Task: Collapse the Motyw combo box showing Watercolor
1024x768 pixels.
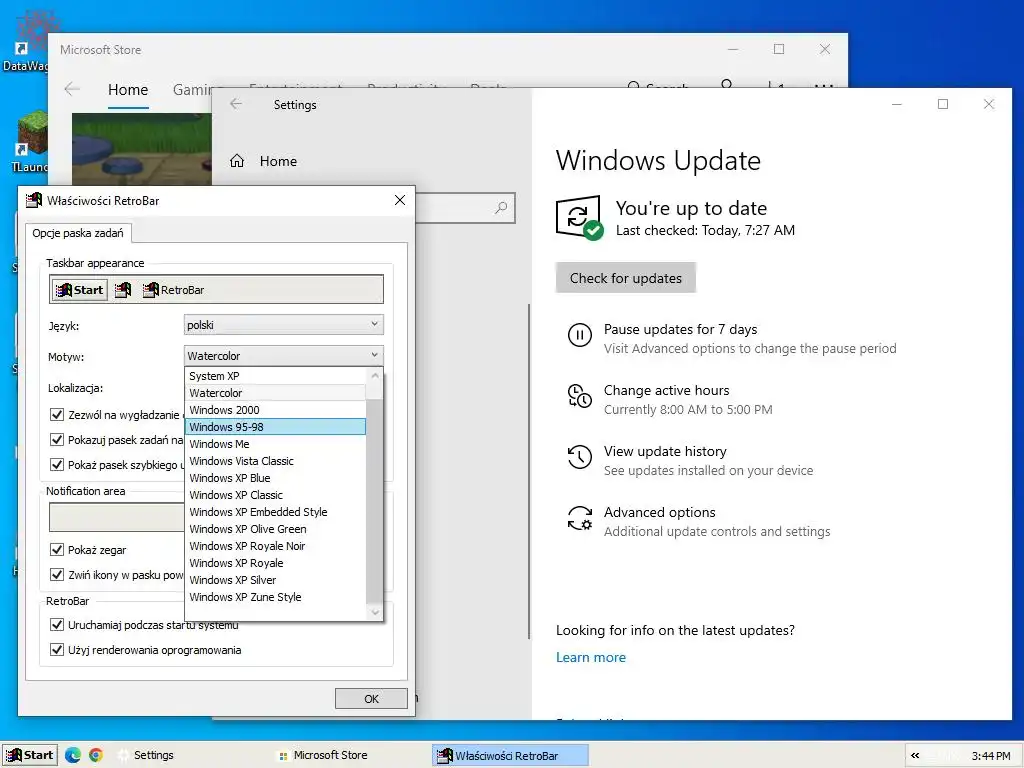Action: point(283,356)
